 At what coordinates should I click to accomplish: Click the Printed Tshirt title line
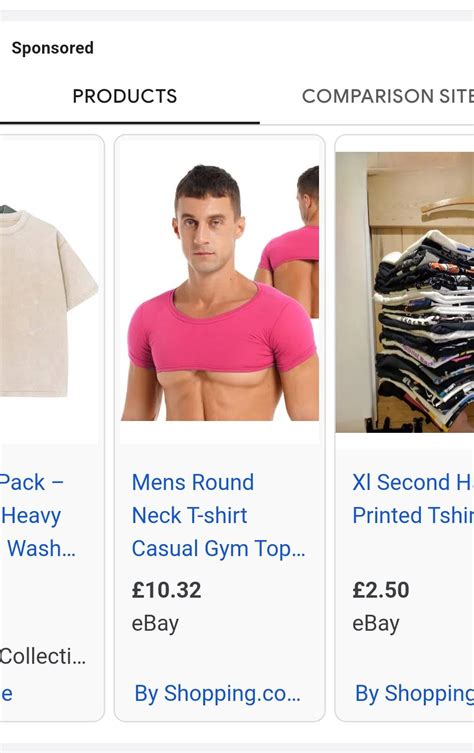(x=413, y=515)
